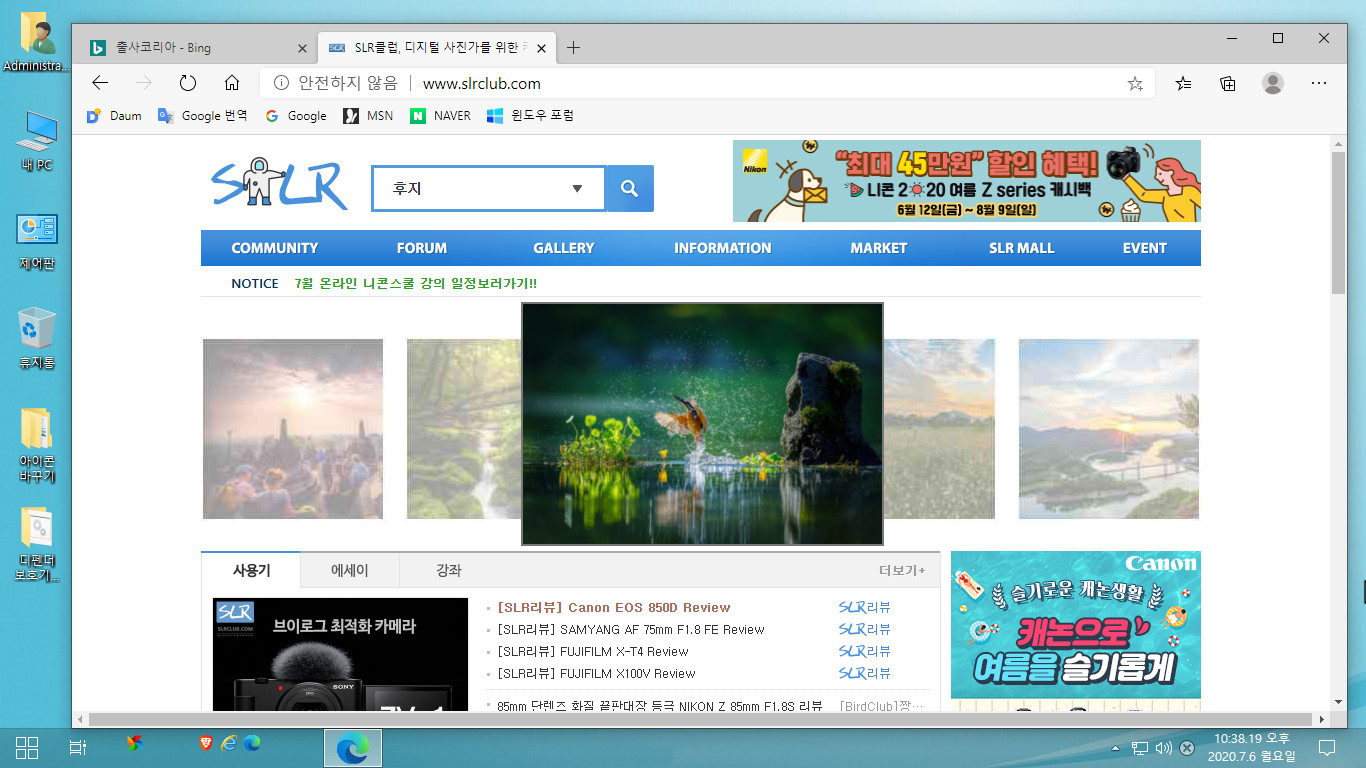The width and height of the screenshot is (1366, 768).
Task: Open Task View on the taskbar
Action: coord(78,747)
